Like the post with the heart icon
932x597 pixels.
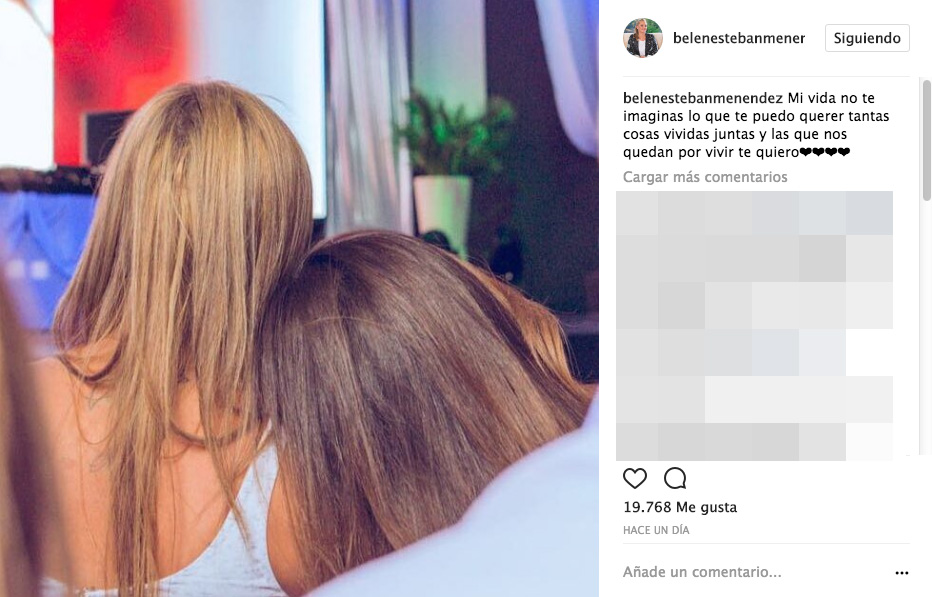pyautogui.click(x=634, y=478)
